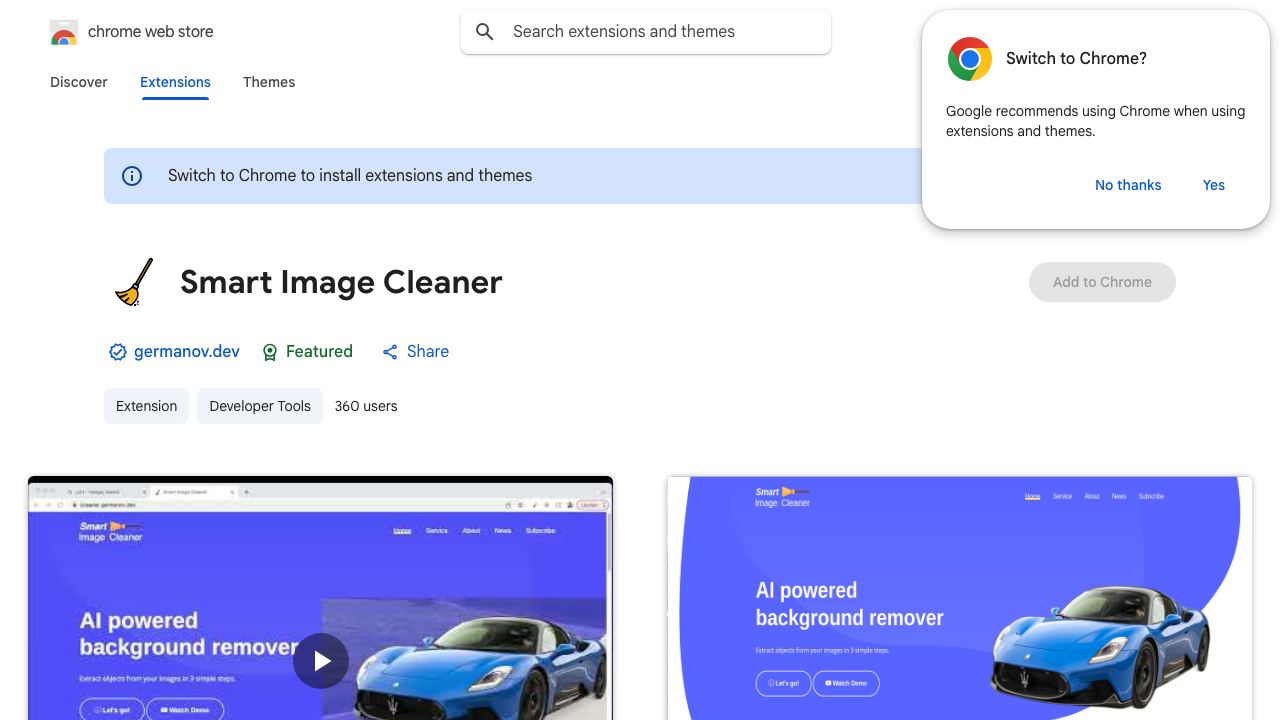Click the Featured award ribbon icon
Viewport: 1280px width, 720px height.
(270, 352)
